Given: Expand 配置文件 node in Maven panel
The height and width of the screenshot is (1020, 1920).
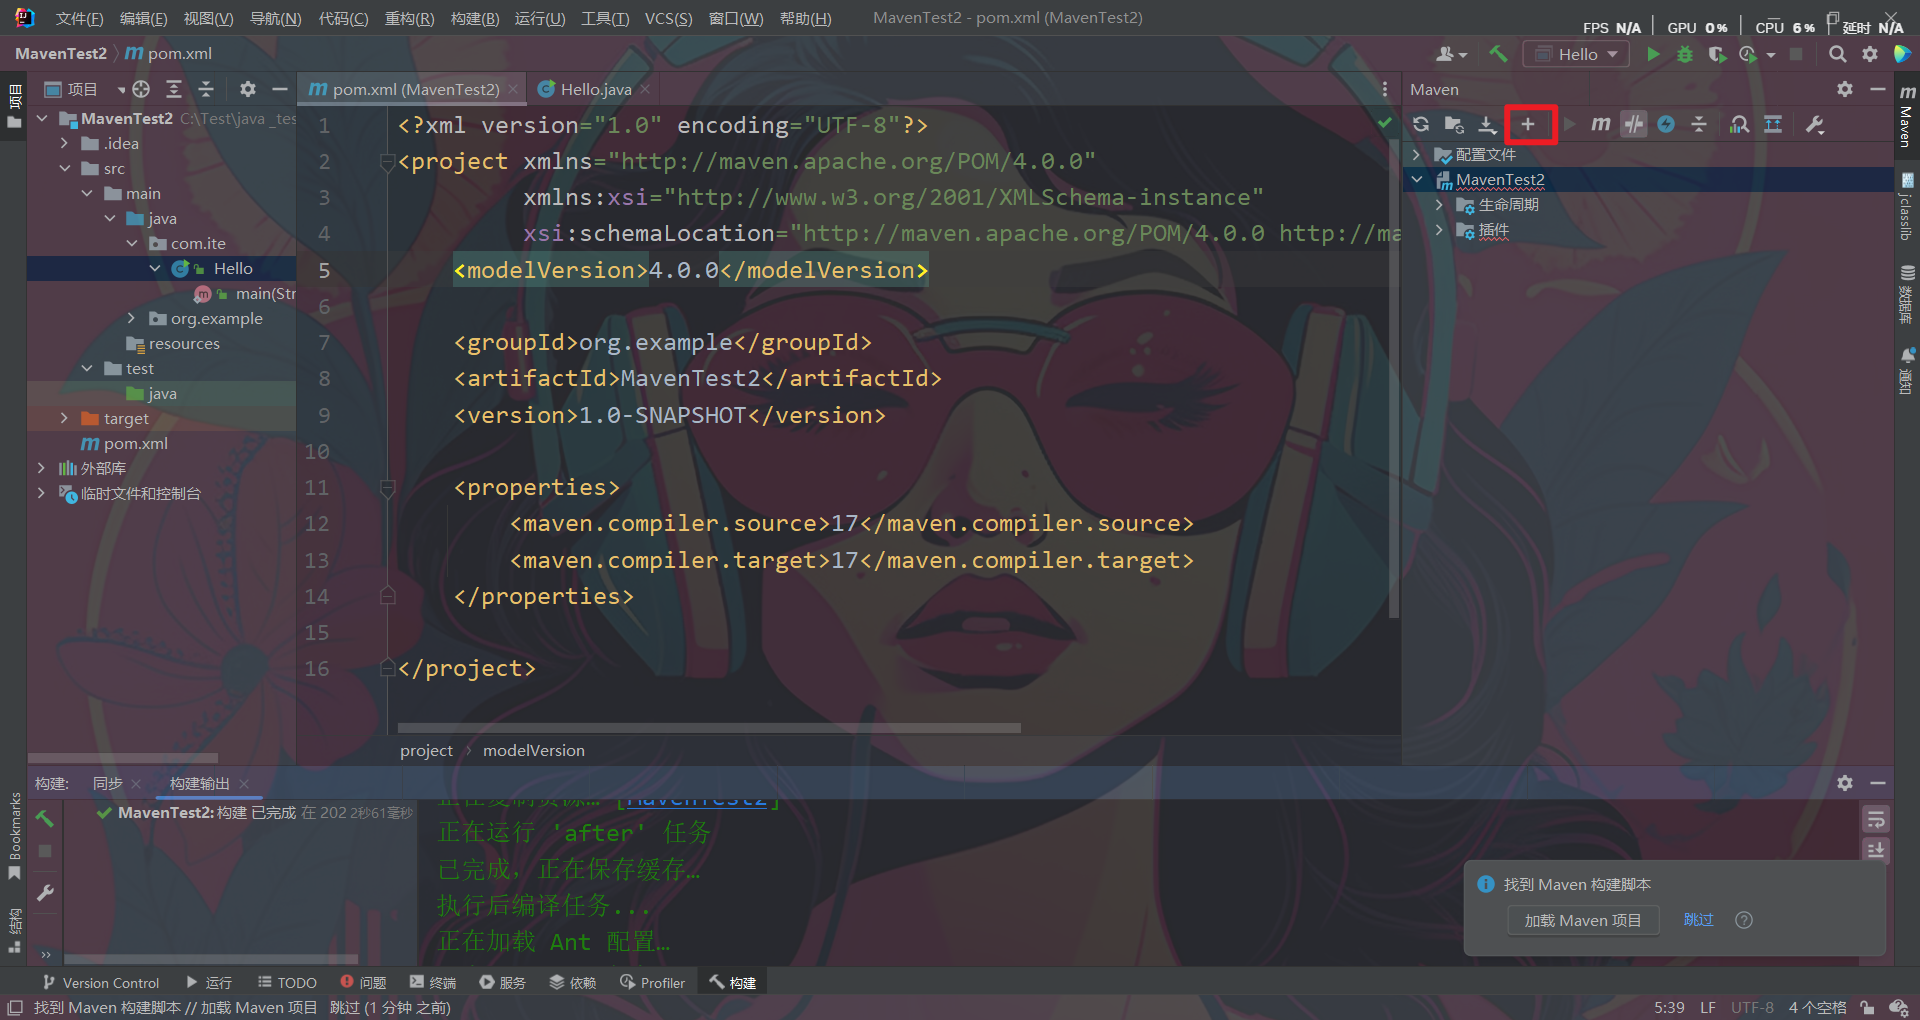Looking at the screenshot, I should coord(1417,154).
